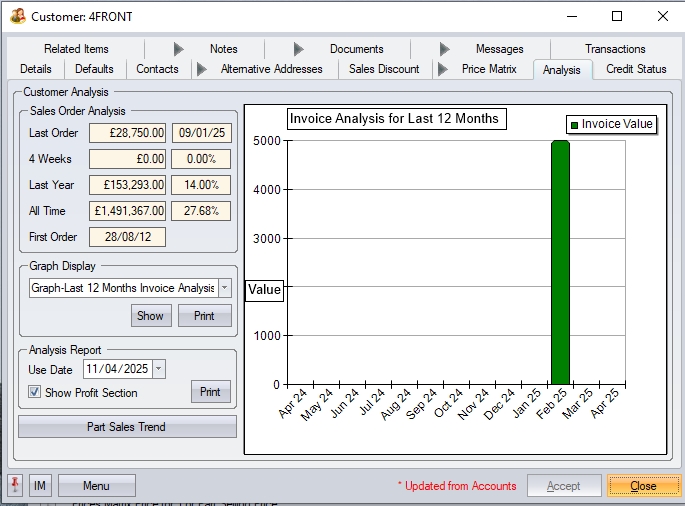Click the green Feb 25 invoice bar
Viewport: 685px width, 506px height.
coord(560,262)
